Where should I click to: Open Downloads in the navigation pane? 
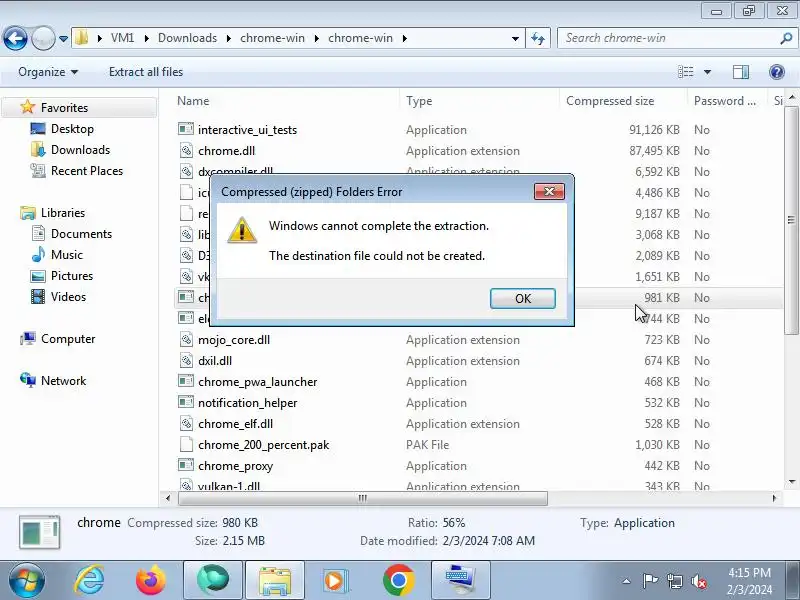80,149
